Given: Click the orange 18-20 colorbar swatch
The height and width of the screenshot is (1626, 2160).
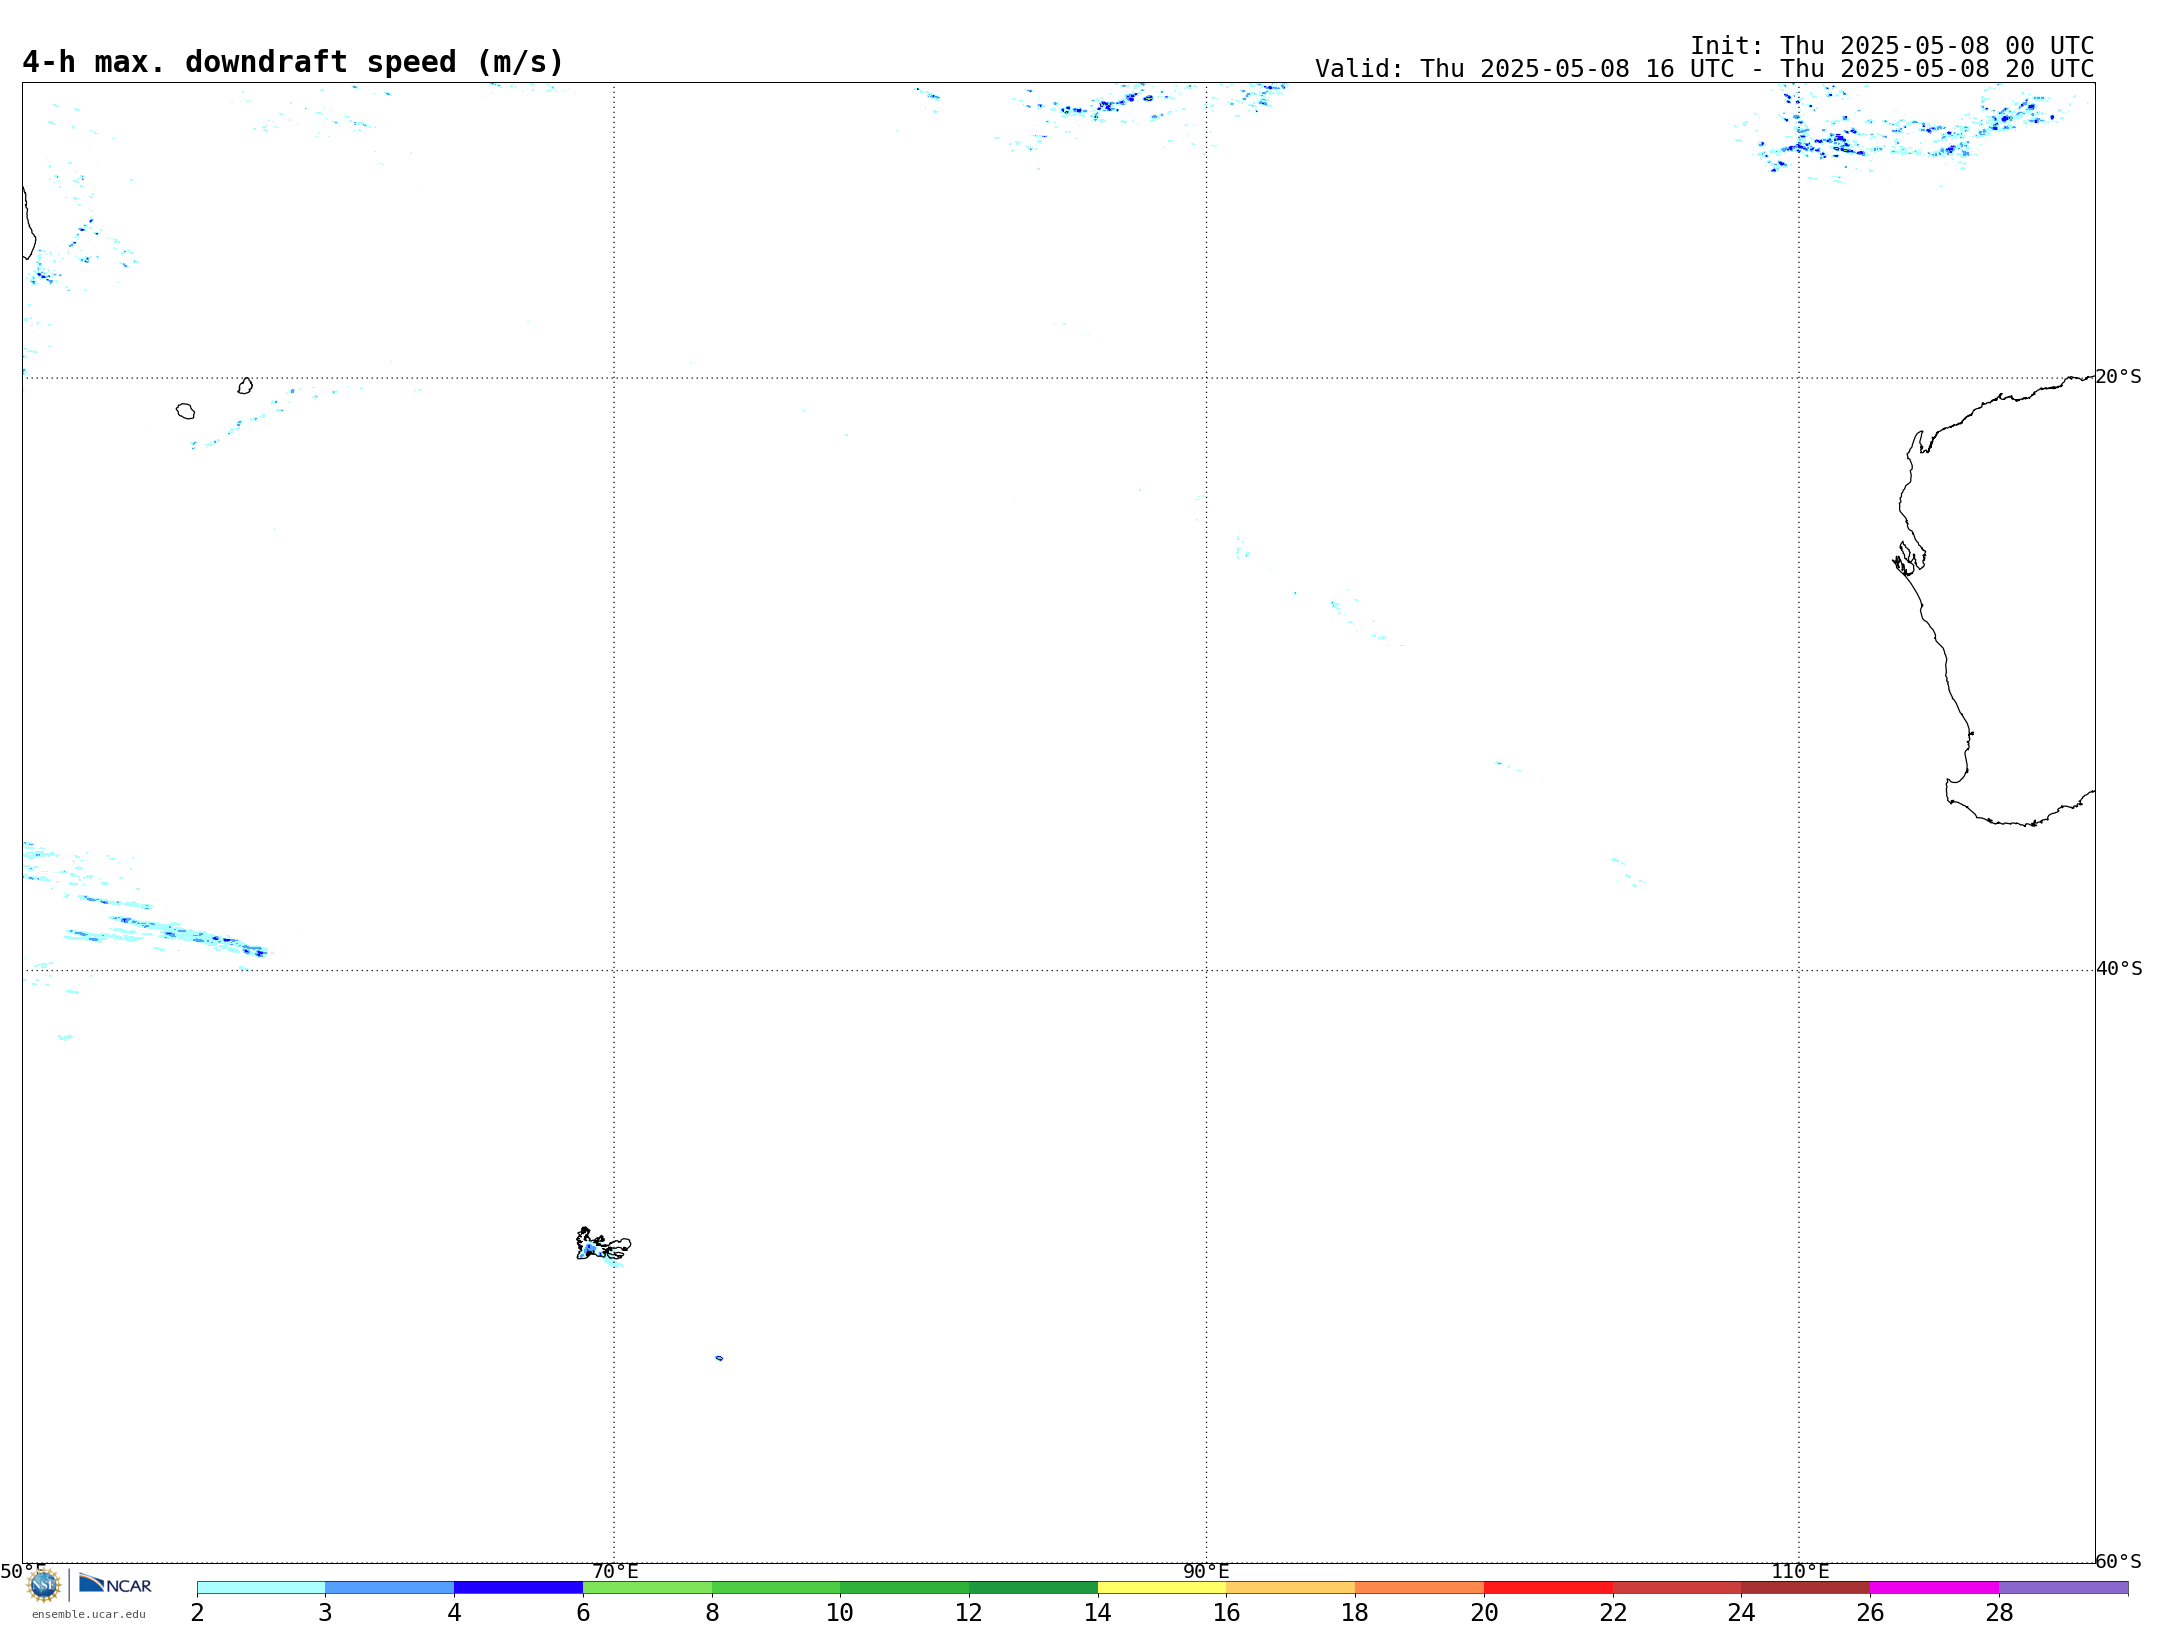Looking at the screenshot, I should click(1419, 1588).
